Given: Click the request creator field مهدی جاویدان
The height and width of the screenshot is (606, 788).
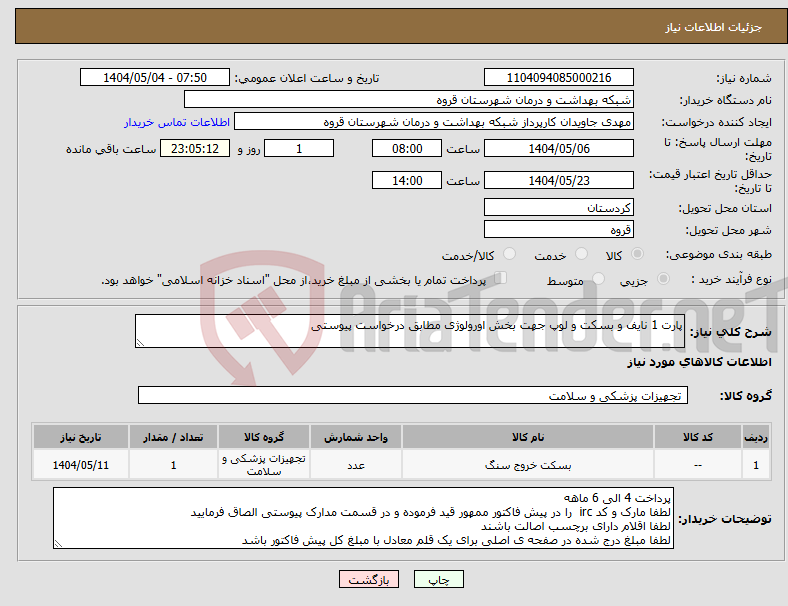Looking at the screenshot, I should pyautogui.click(x=434, y=122).
